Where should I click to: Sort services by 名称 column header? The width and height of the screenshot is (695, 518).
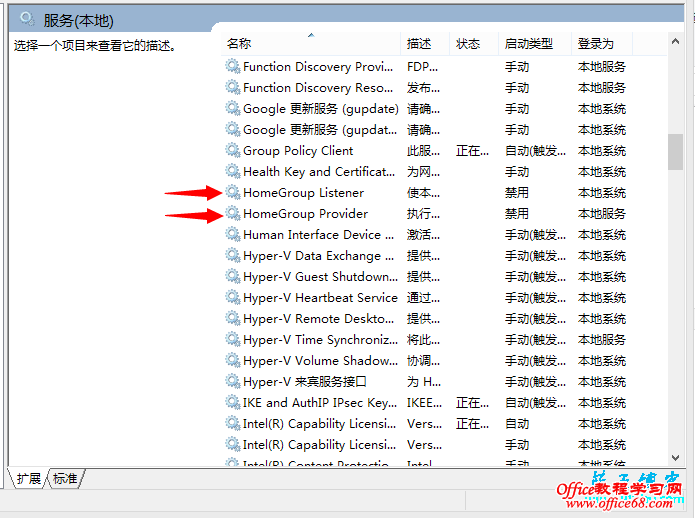[311, 43]
